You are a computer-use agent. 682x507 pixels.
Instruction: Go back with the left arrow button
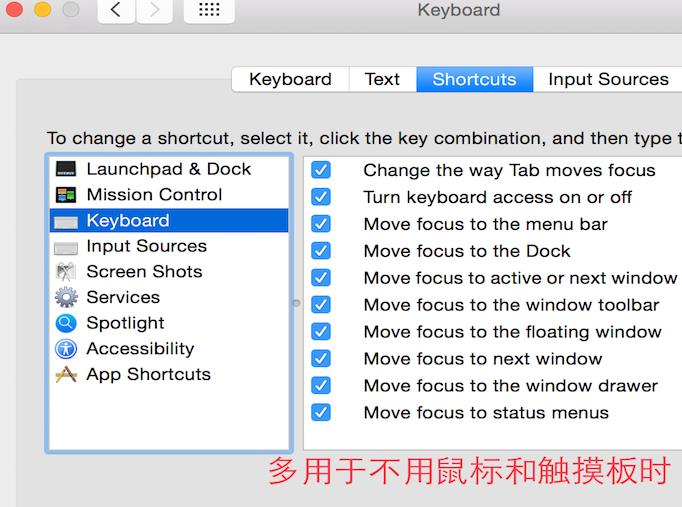point(117,10)
